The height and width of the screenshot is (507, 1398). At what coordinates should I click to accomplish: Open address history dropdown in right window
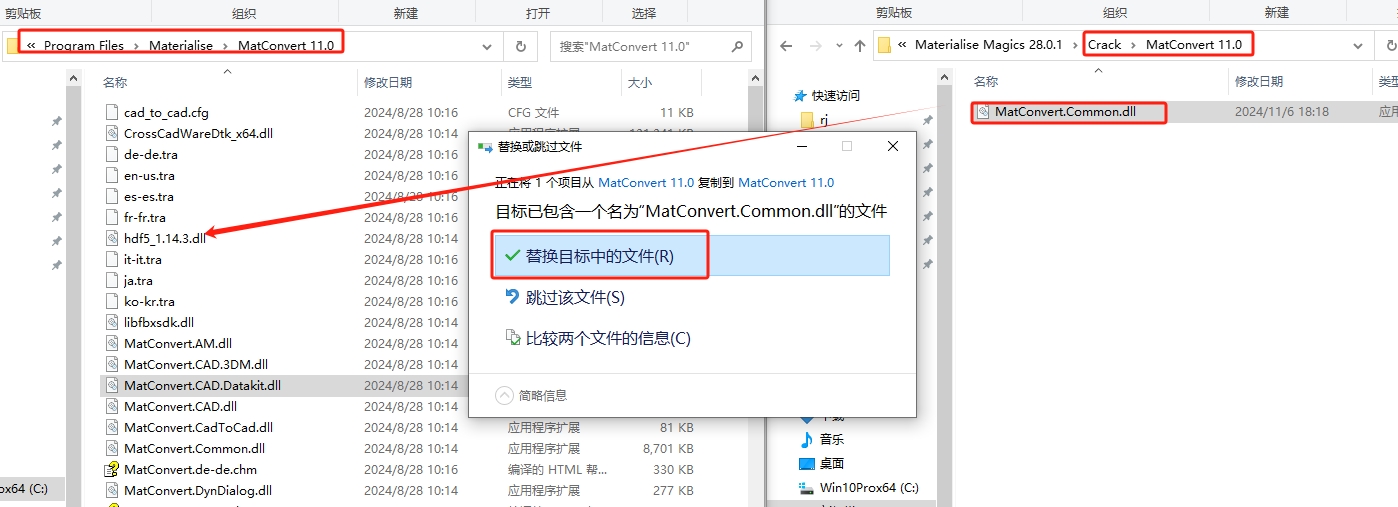tap(1357, 46)
